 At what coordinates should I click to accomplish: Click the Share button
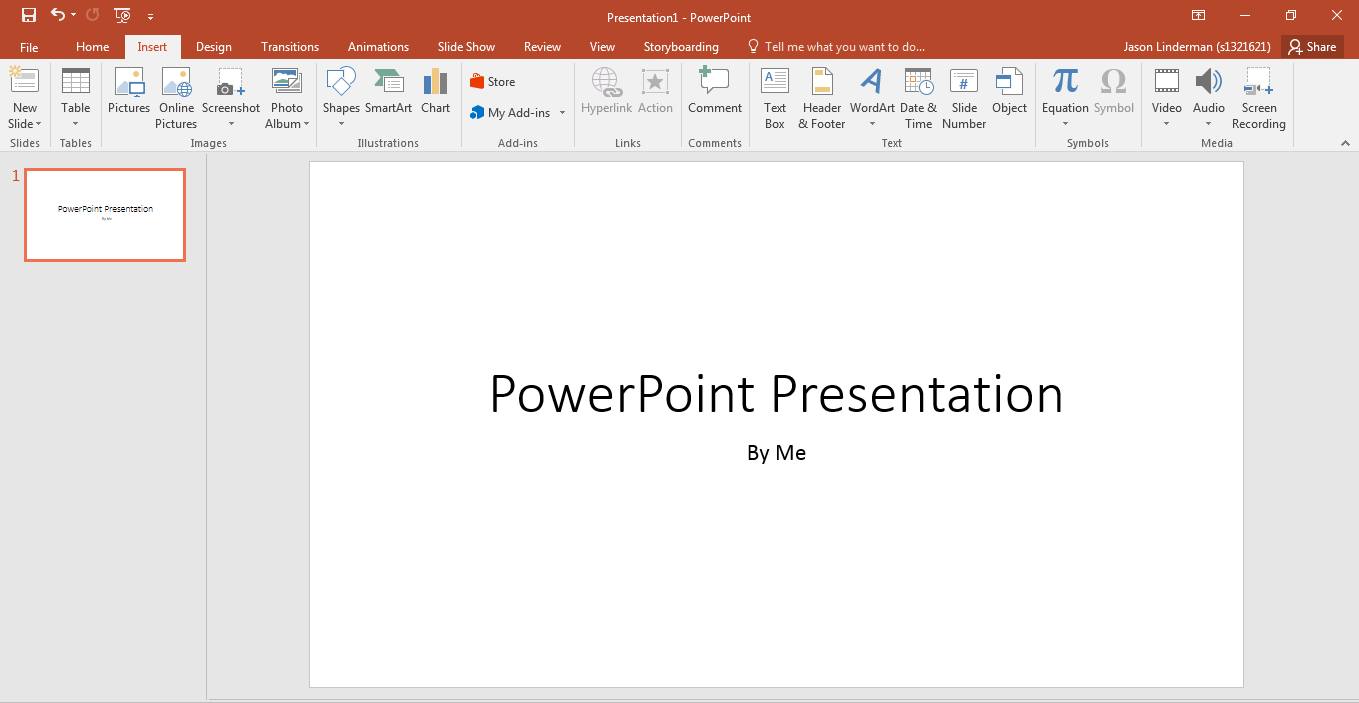coord(1312,46)
